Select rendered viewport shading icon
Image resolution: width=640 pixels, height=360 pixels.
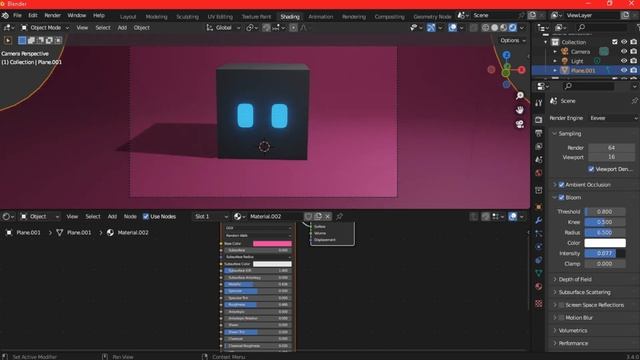point(512,28)
